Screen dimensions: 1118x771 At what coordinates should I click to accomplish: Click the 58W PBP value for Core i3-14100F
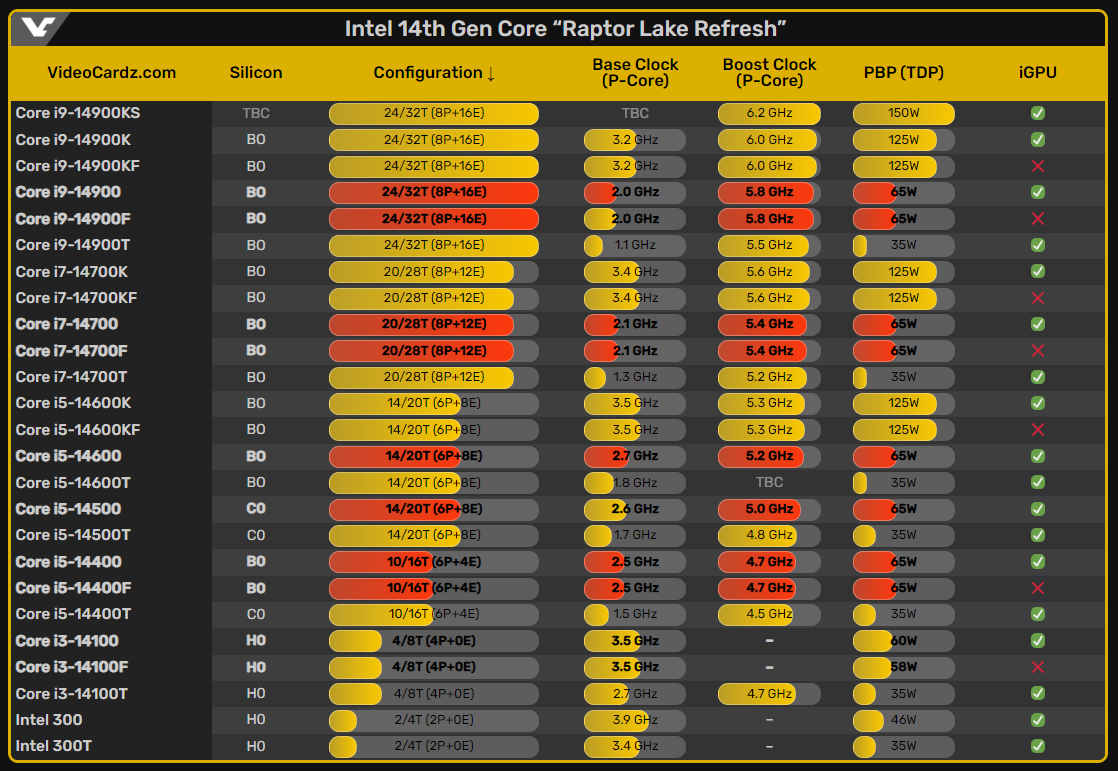tap(903, 667)
